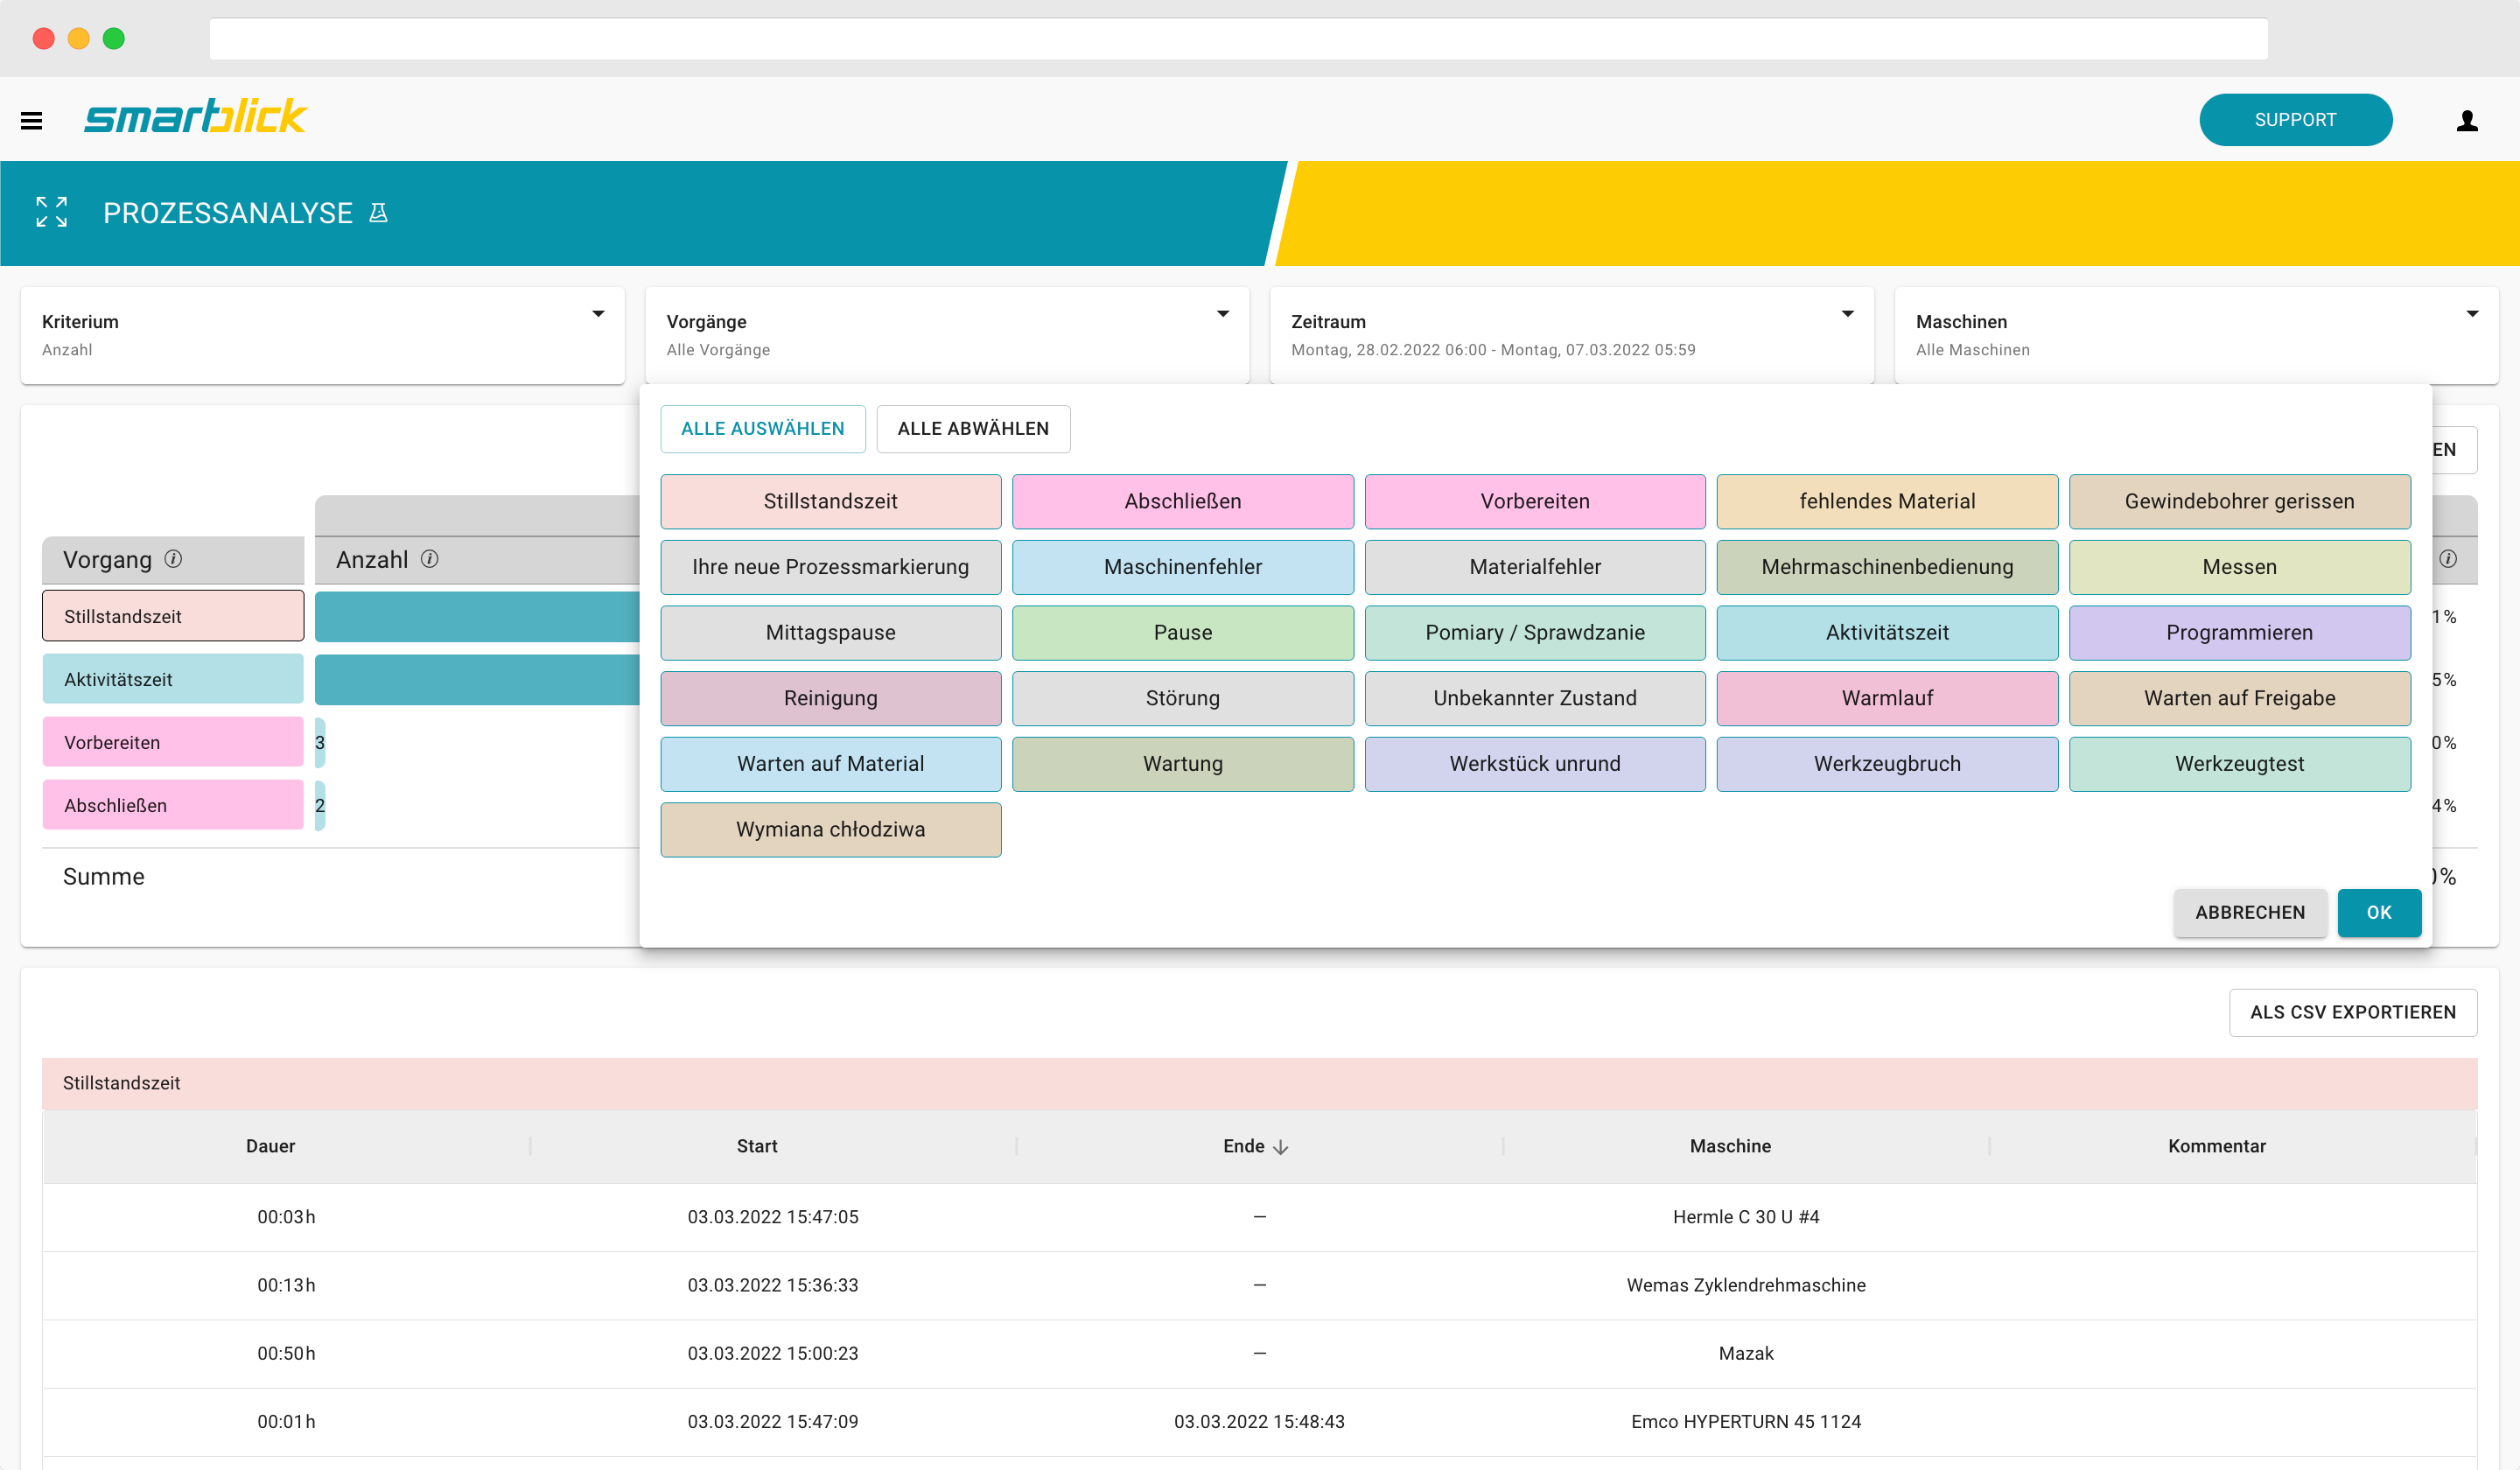The width and height of the screenshot is (2520, 1470).
Task: Click the filter flask icon beside PROZESSANALYSE
Action: click(x=377, y=212)
